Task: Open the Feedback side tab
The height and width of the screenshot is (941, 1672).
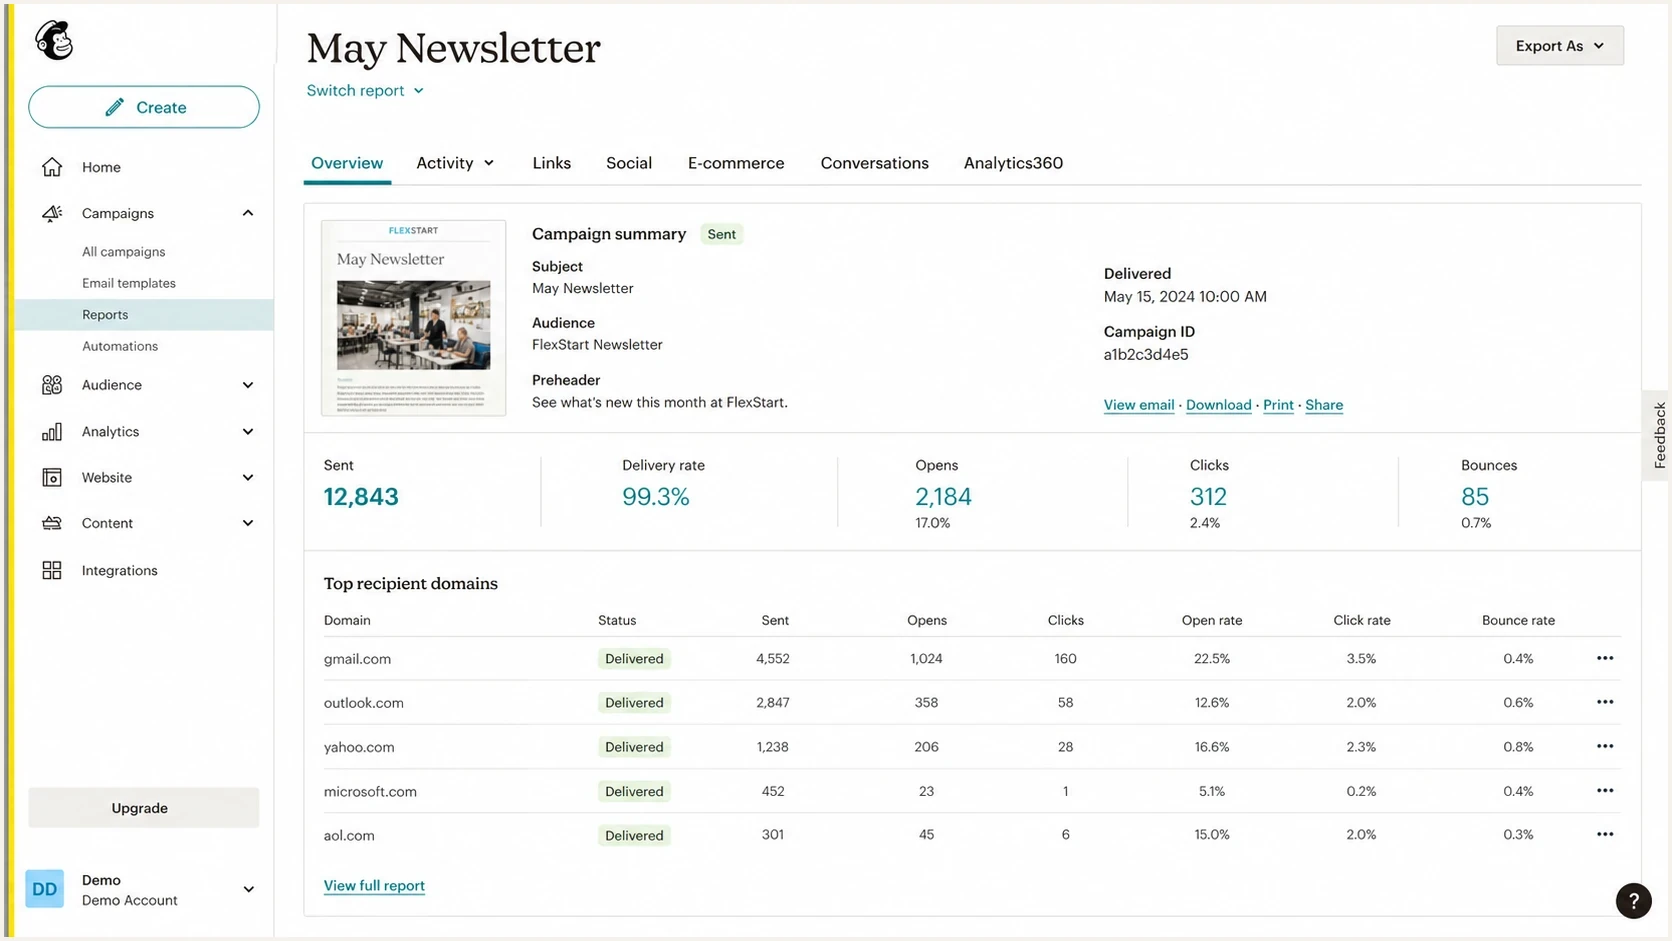Action: (1658, 435)
